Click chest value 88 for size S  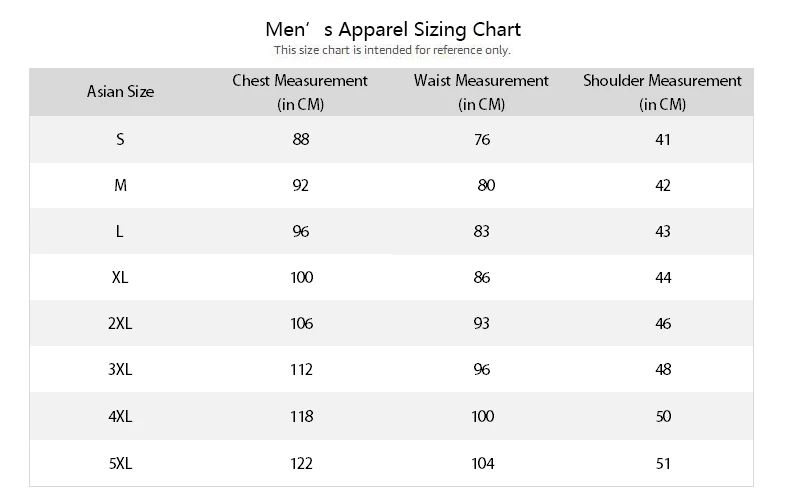point(301,139)
